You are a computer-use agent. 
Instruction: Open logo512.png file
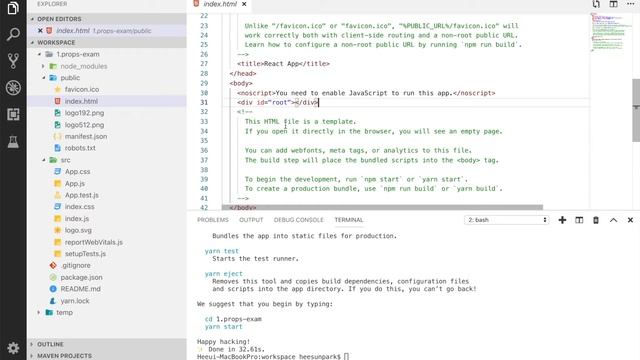84,125
